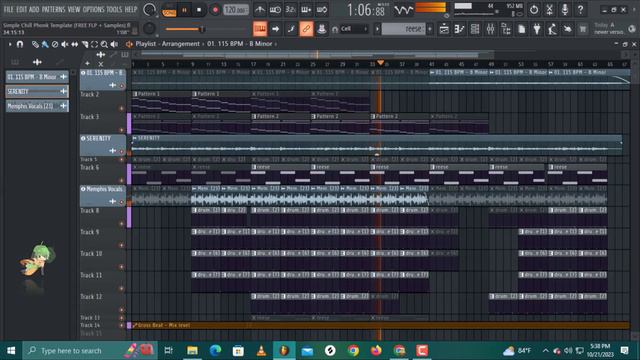Open the FILE menu
The image size is (640, 360).
(8, 9)
